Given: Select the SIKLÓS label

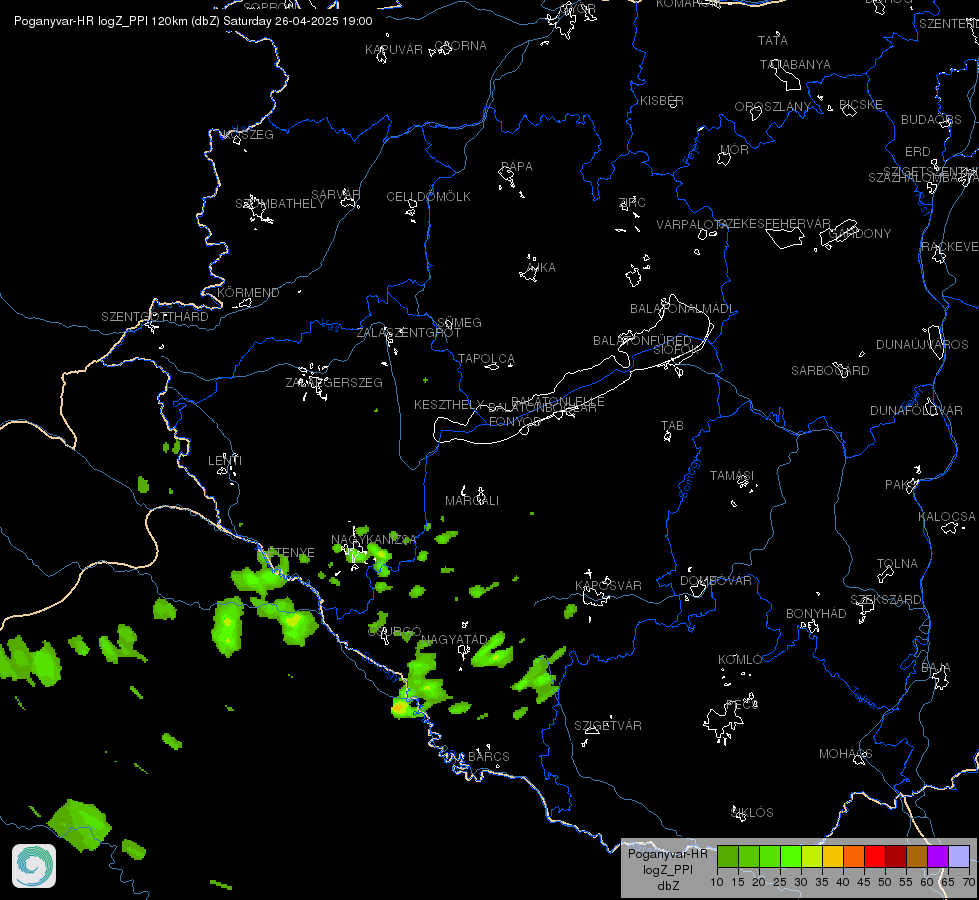Looking at the screenshot, I should (x=752, y=813).
